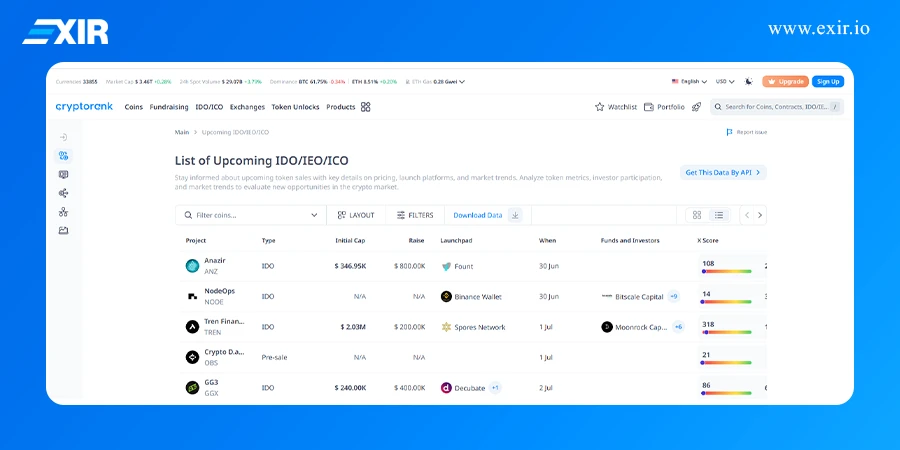Switch to list view layout
The width and height of the screenshot is (900, 450).
[719, 215]
